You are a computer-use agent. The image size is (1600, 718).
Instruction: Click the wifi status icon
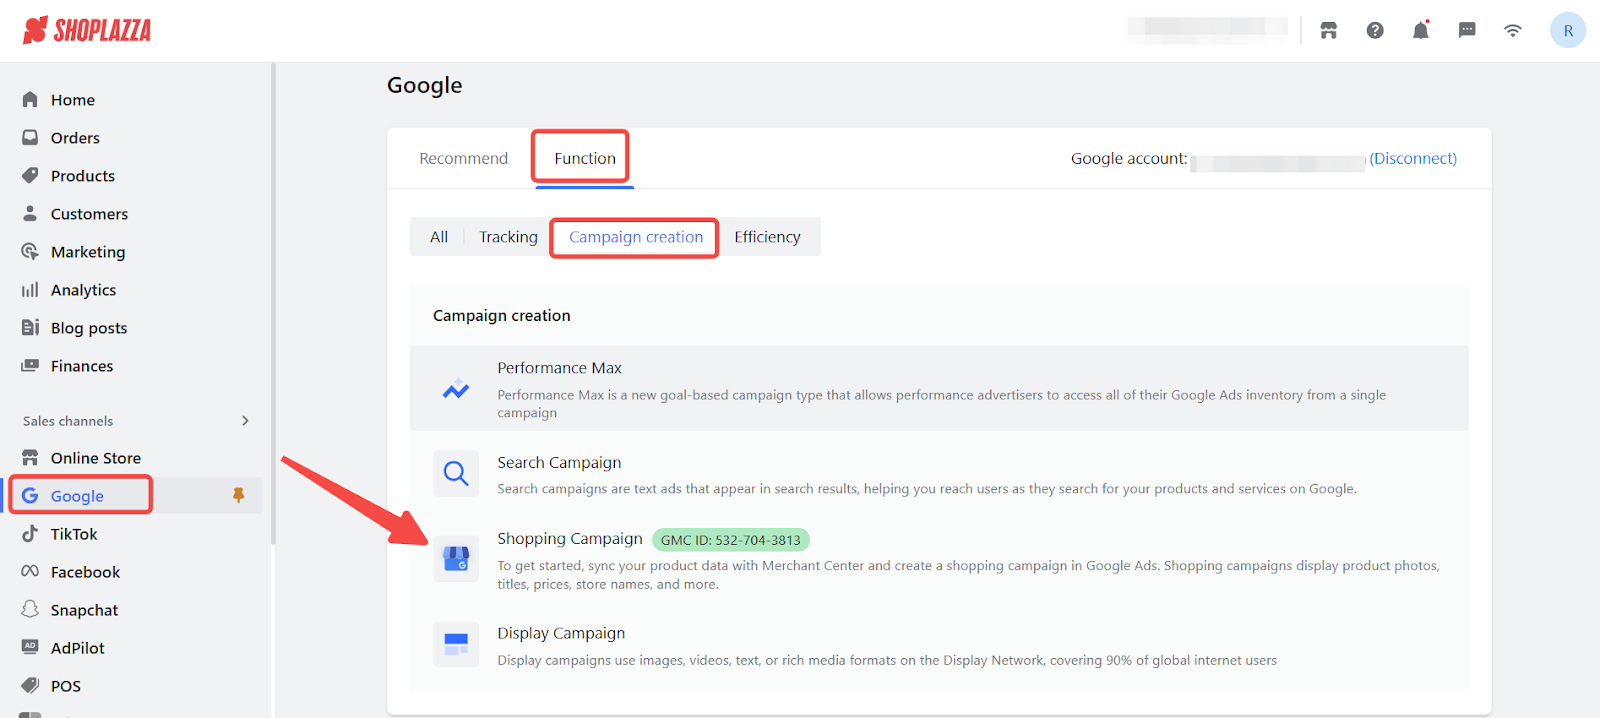1513,30
